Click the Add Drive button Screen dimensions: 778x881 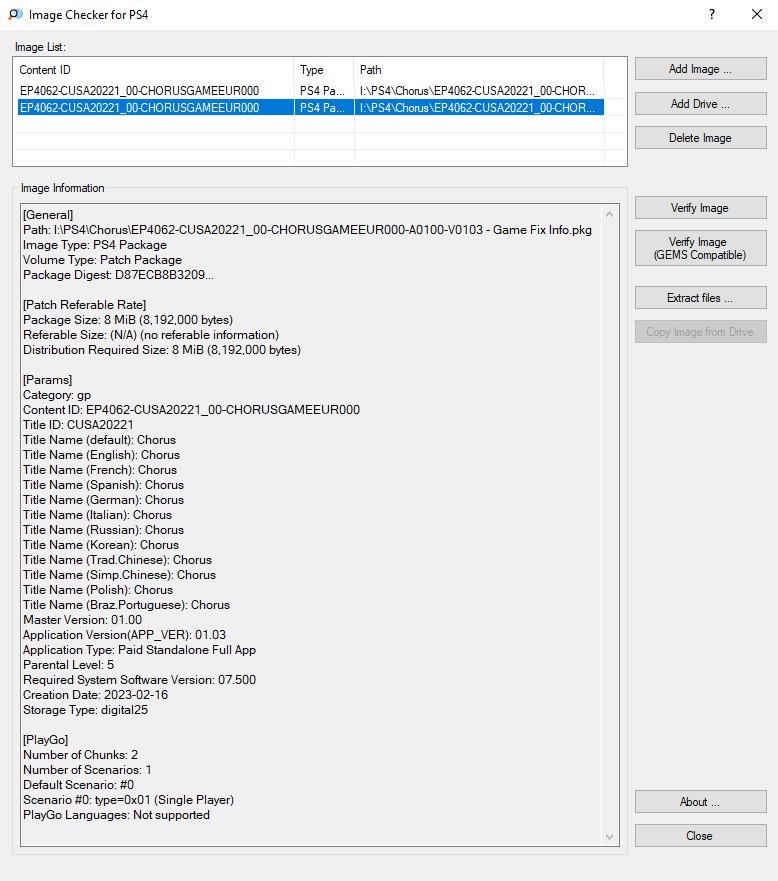(700, 104)
